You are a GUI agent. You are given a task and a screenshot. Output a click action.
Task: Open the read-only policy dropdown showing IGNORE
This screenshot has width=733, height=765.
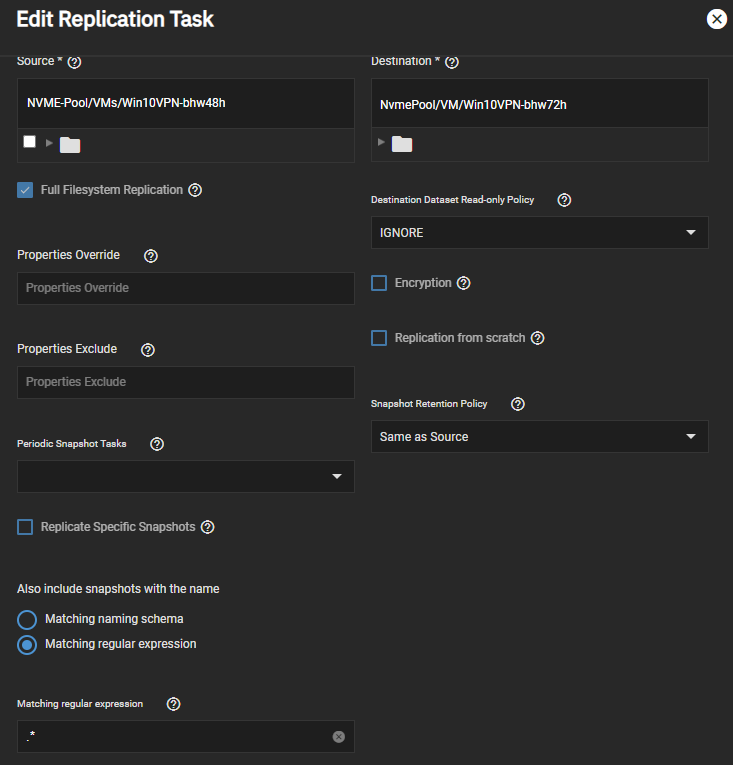point(539,233)
